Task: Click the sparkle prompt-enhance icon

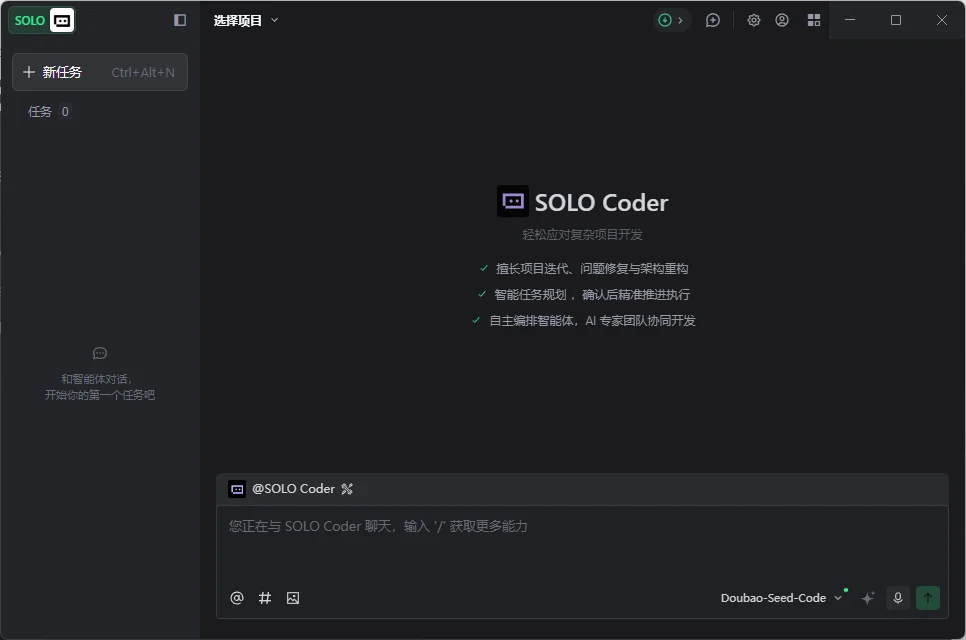Action: point(868,598)
